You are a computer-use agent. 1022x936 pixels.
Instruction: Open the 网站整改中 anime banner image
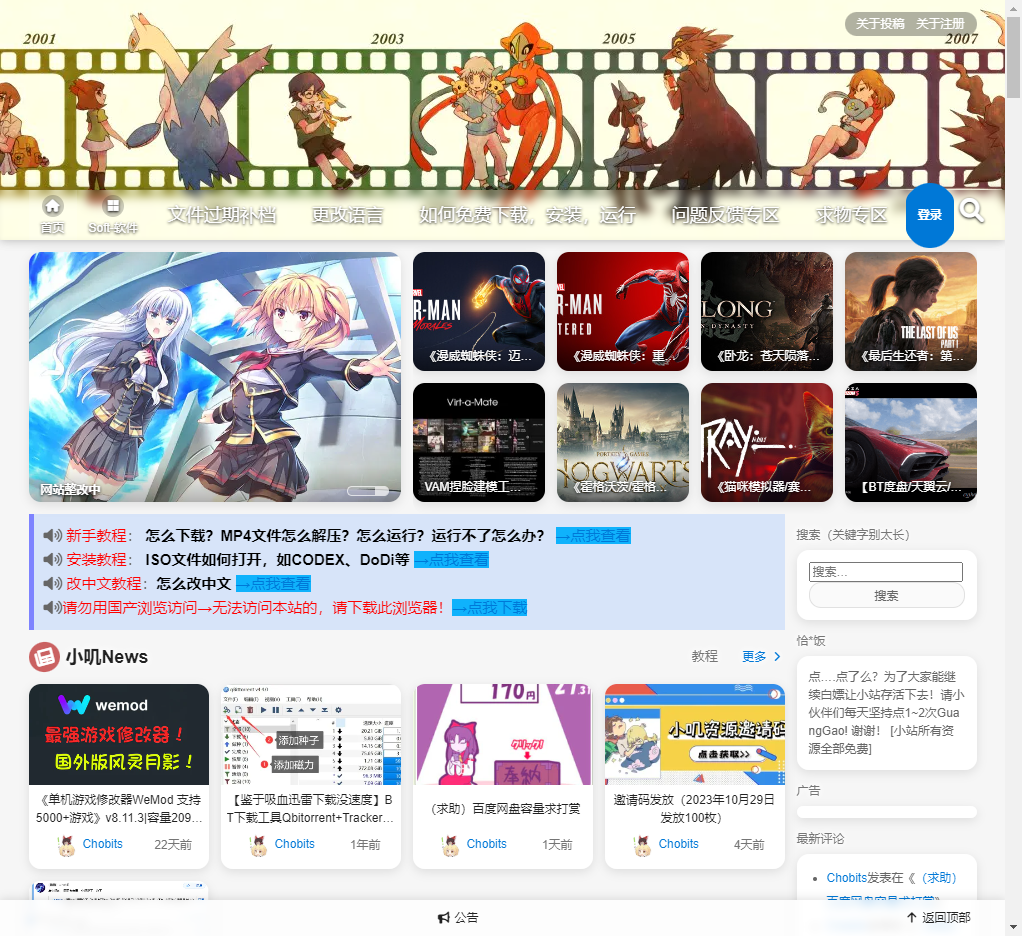tap(215, 377)
